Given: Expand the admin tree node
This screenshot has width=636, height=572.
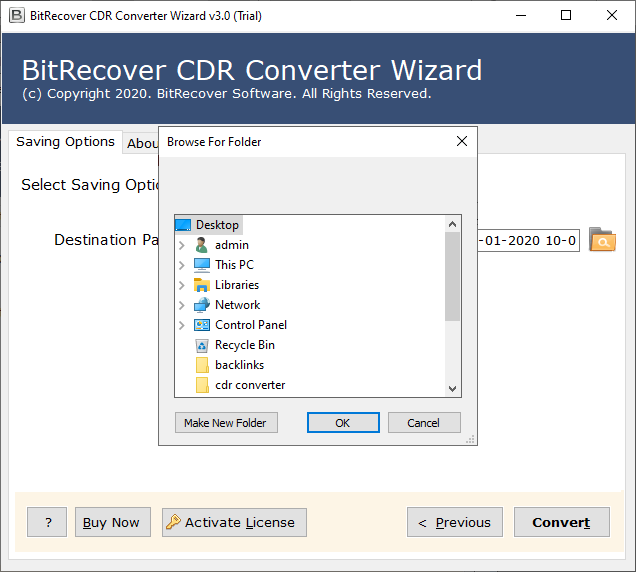Looking at the screenshot, I should [x=181, y=245].
